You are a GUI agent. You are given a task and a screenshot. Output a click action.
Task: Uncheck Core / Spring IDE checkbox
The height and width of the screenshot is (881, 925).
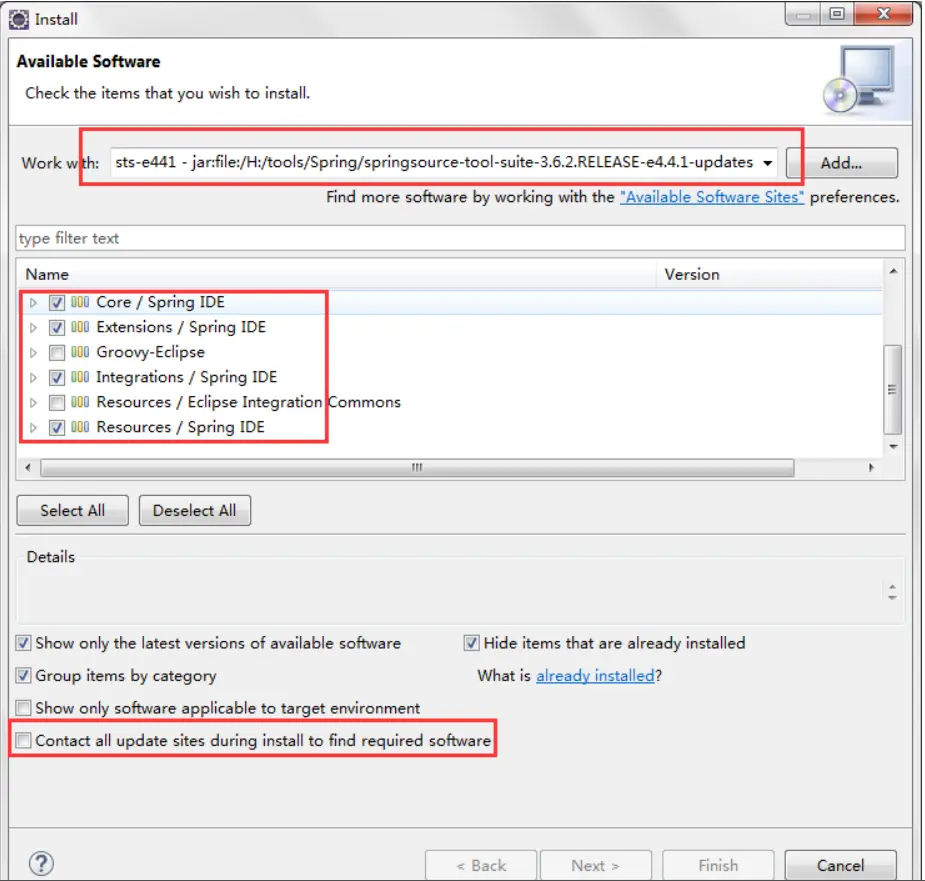(x=57, y=303)
